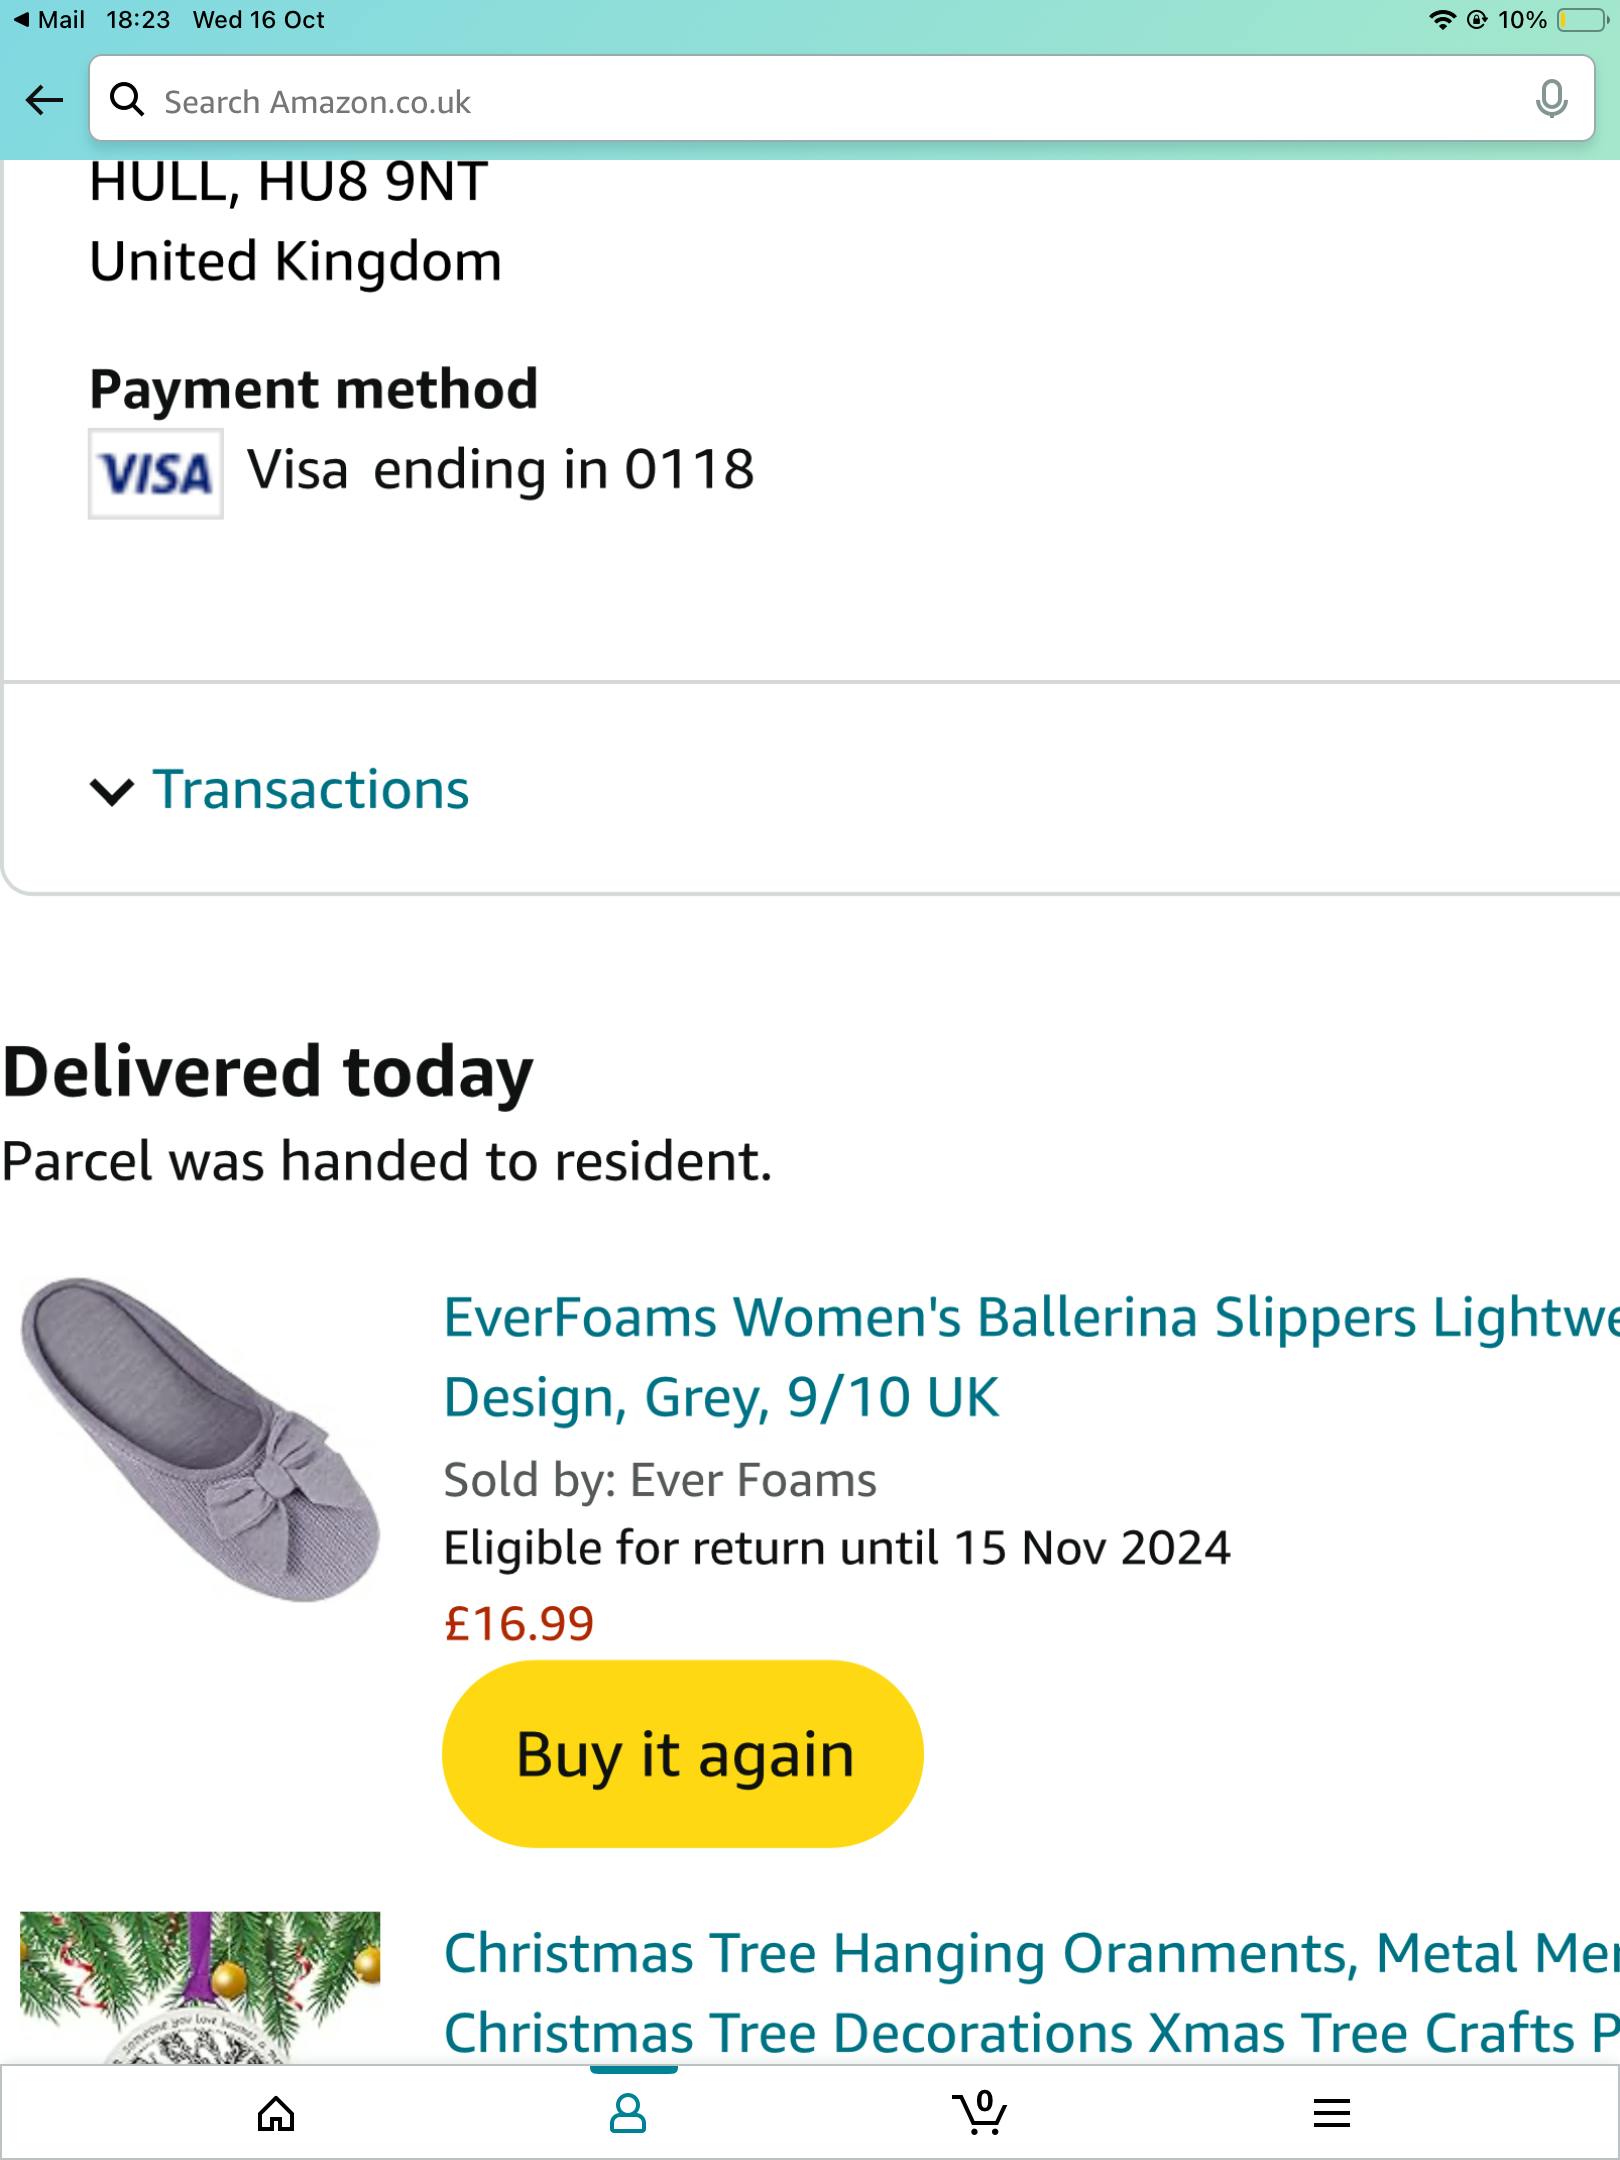Tap the Wi-Fi status icon
The image size is (1620, 2160).
1441,20
